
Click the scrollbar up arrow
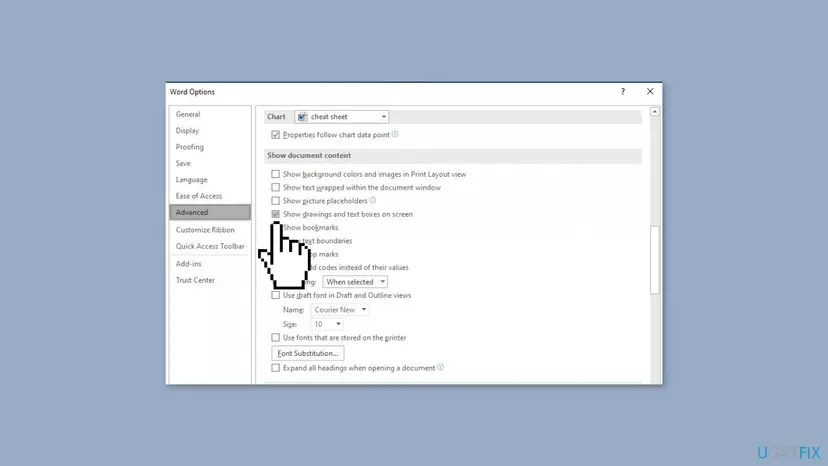click(655, 111)
